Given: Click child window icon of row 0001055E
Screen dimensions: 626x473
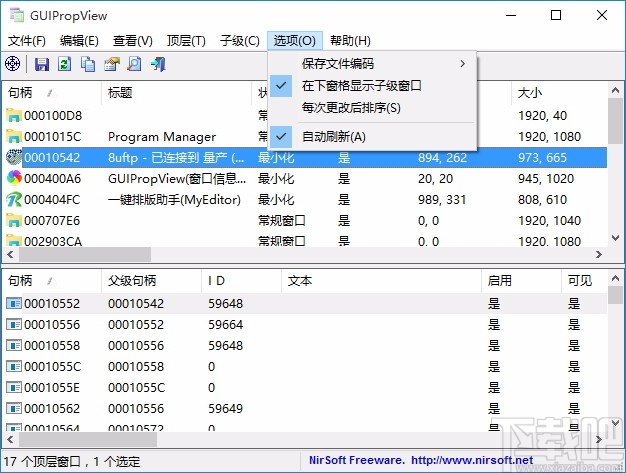Looking at the screenshot, I should pyautogui.click(x=14, y=388).
